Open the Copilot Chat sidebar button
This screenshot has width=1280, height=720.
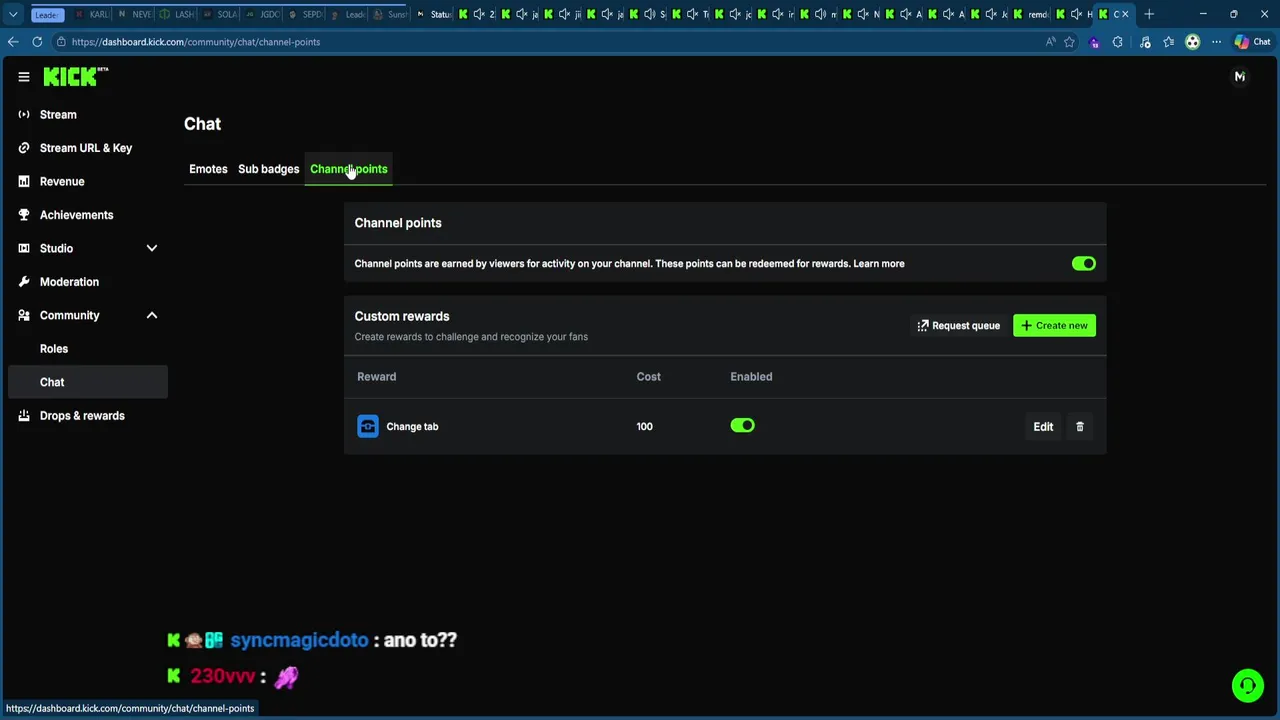click(1252, 42)
